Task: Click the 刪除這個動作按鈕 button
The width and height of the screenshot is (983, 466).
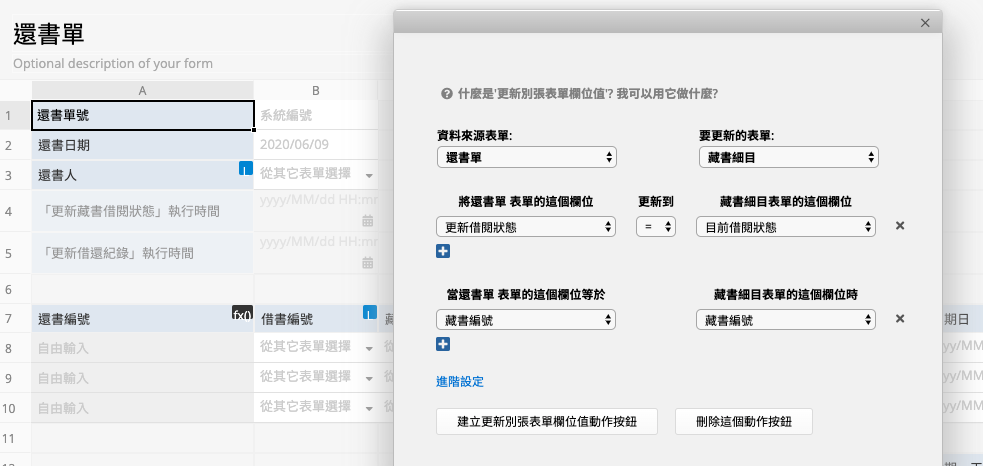Action: [743, 421]
